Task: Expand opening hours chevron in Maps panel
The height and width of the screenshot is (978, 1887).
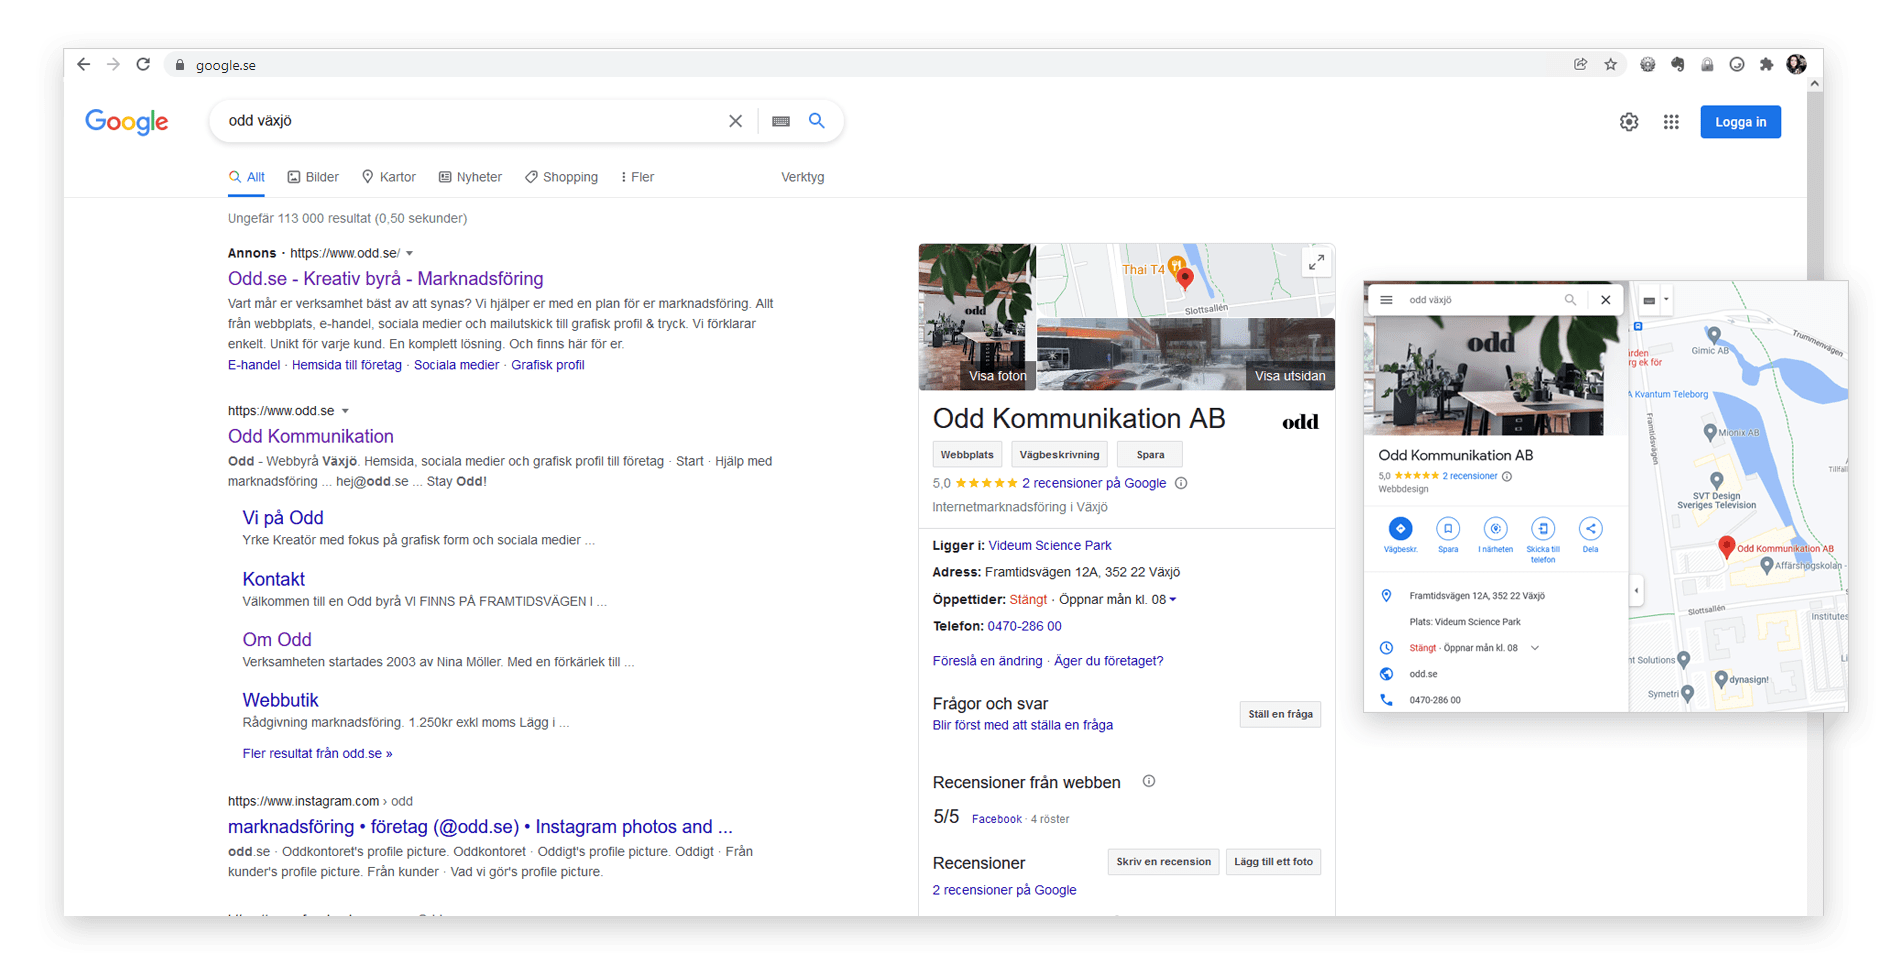Action: pos(1535,648)
